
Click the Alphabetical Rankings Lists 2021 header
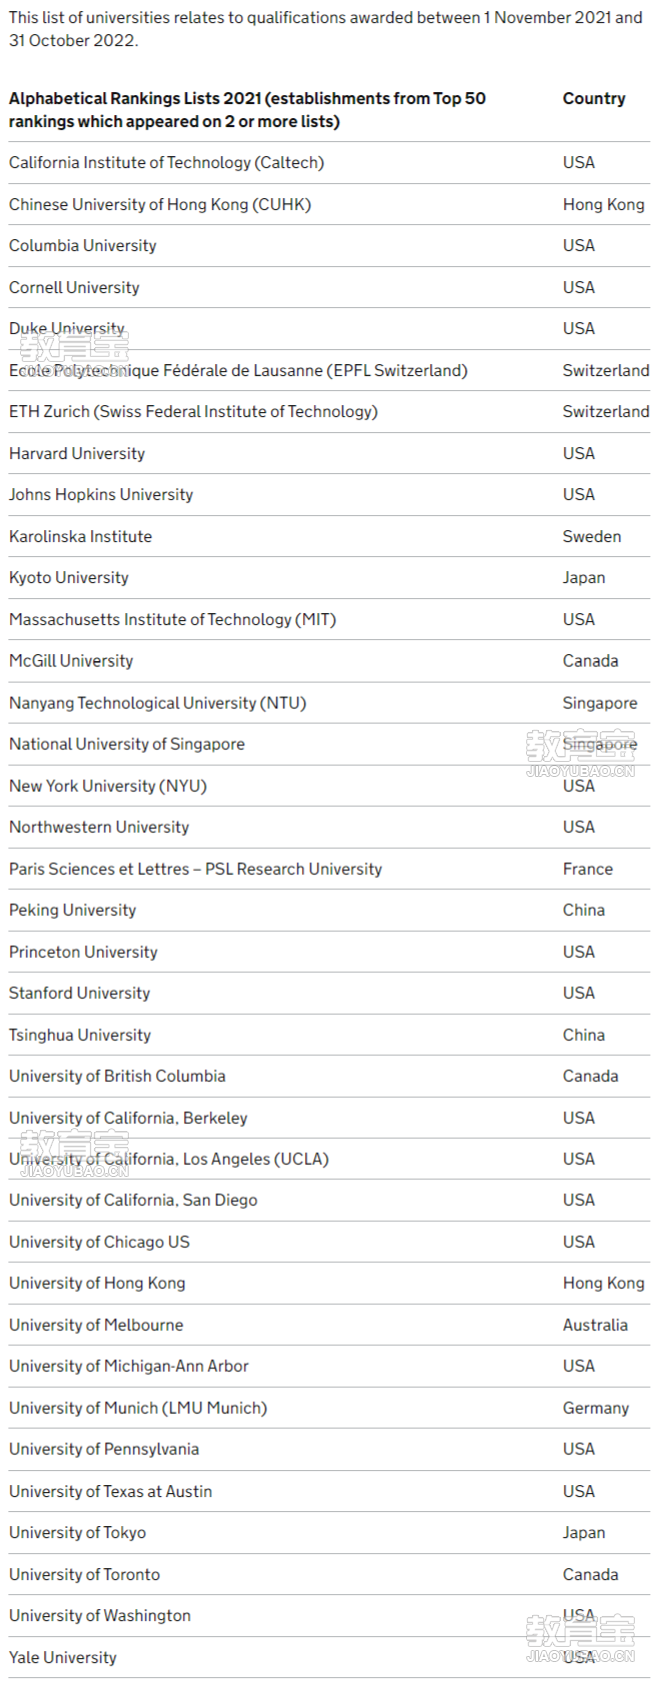247,110
